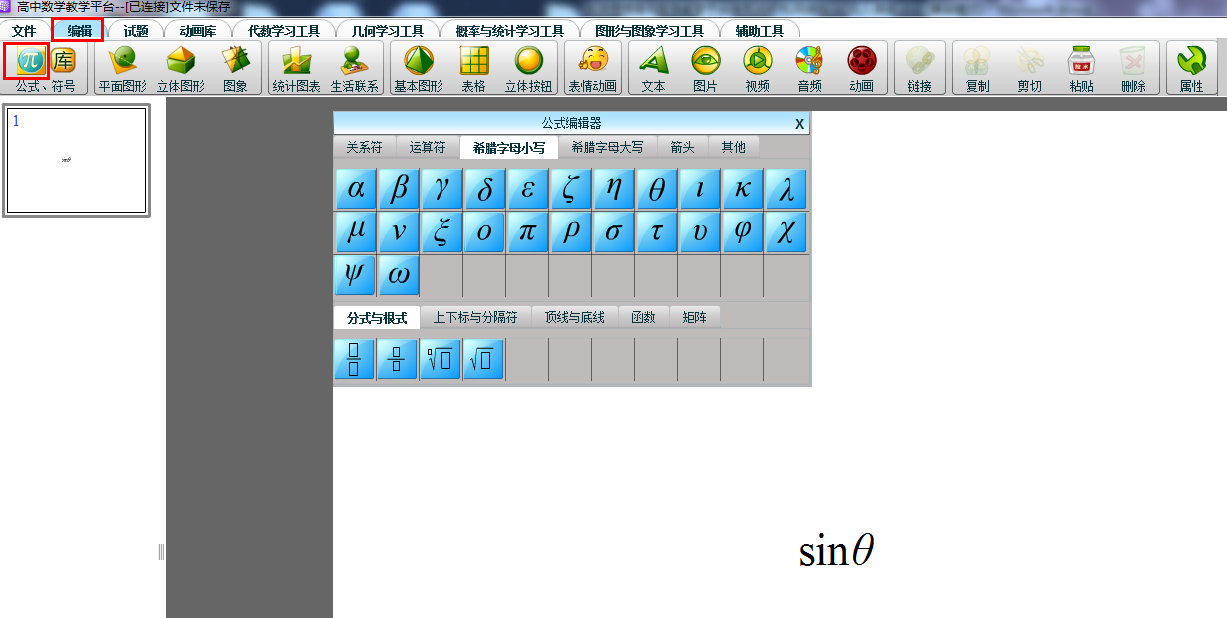Insert an emoticon animation (表情动画)
The height and width of the screenshot is (618, 1227).
(593, 68)
